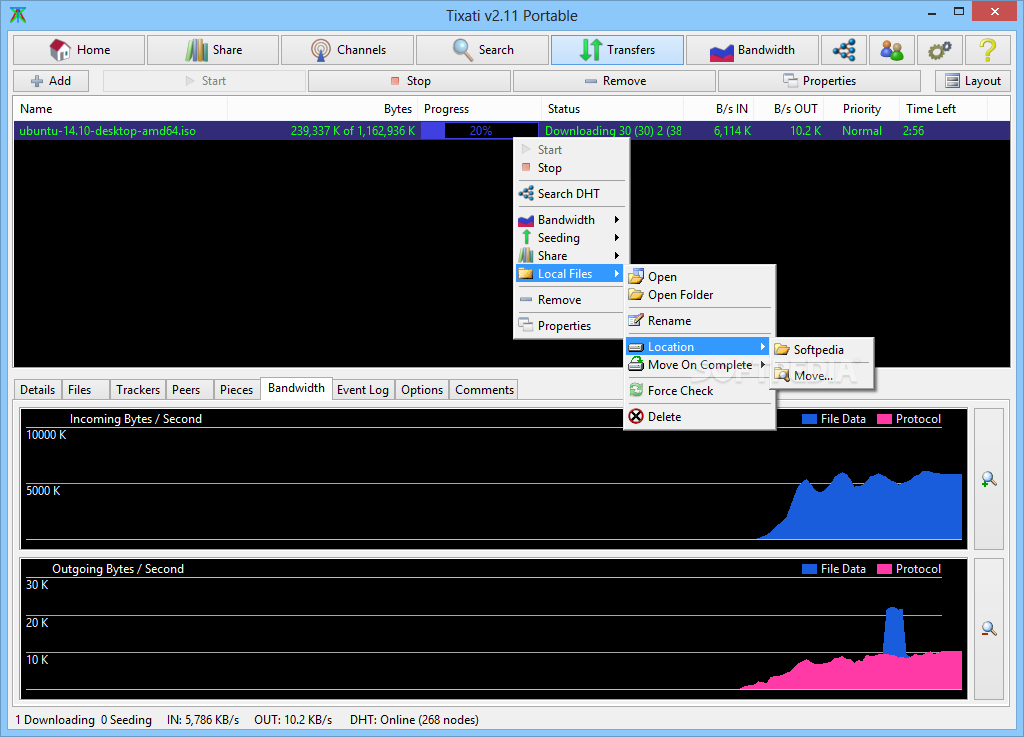The image size is (1024, 737).
Task: Open settings with the gears icon
Action: tap(940, 50)
